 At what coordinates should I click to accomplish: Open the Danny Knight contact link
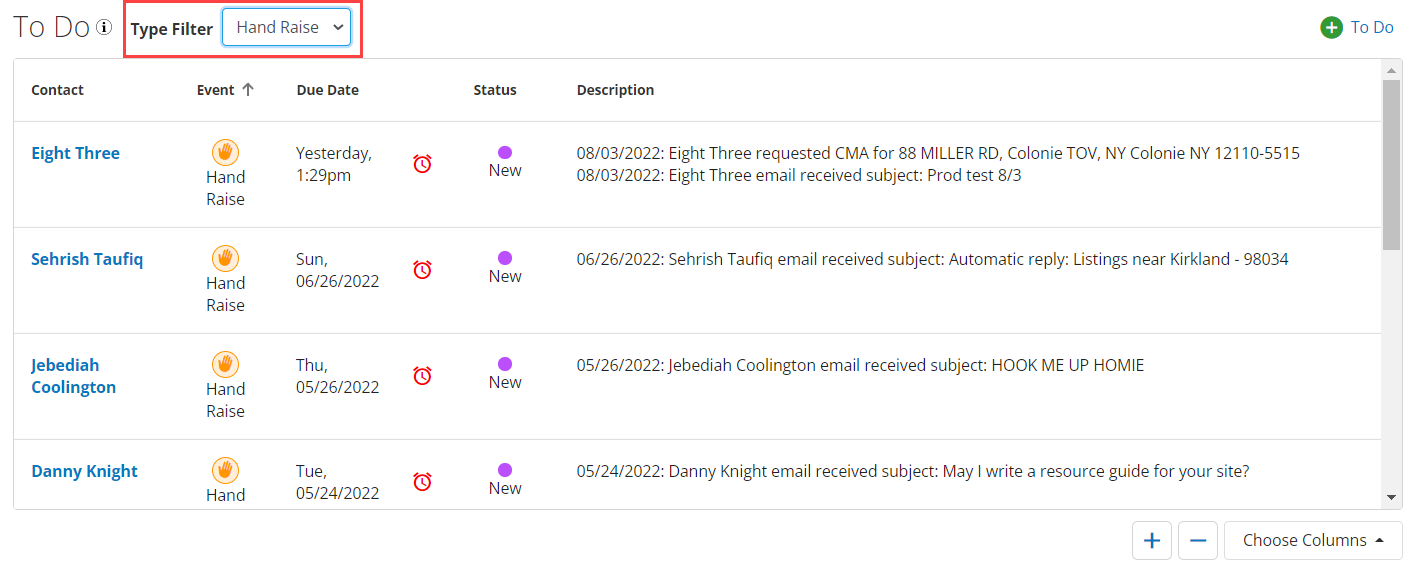pos(84,471)
